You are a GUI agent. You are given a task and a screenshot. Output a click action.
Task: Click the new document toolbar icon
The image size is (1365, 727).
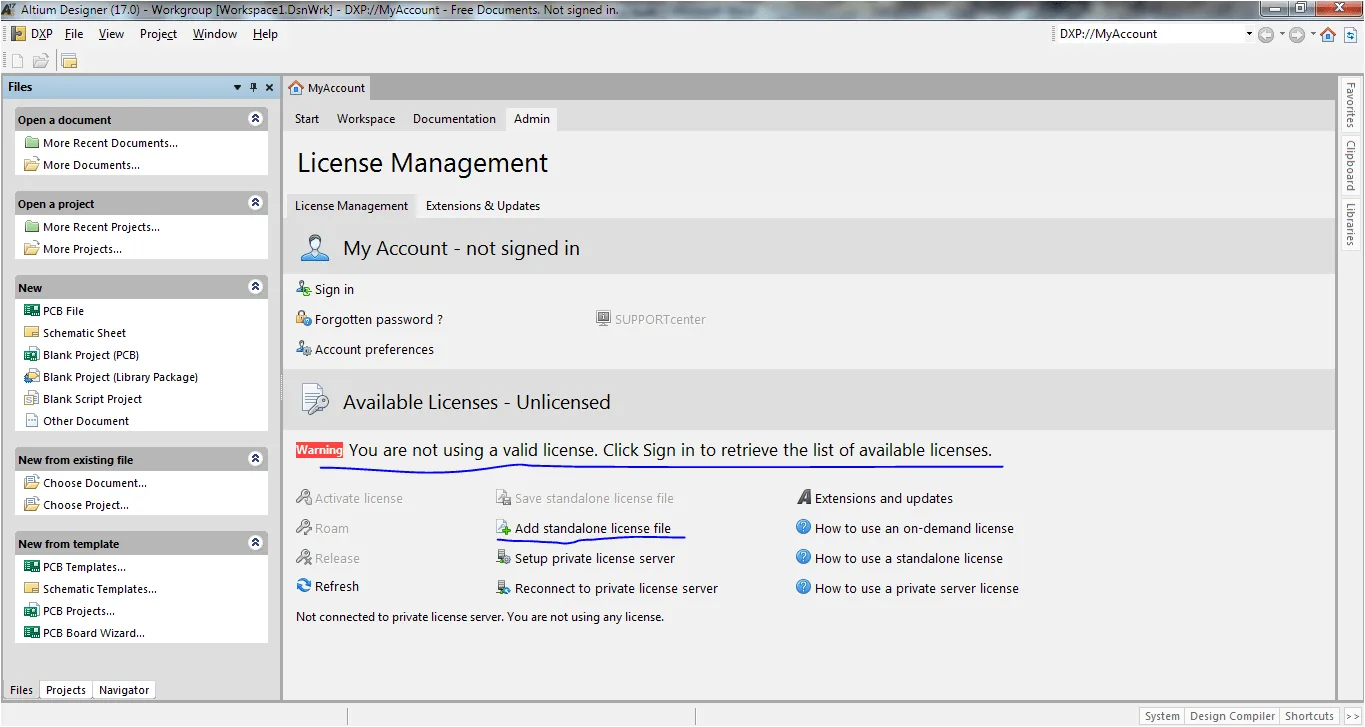tap(16, 61)
